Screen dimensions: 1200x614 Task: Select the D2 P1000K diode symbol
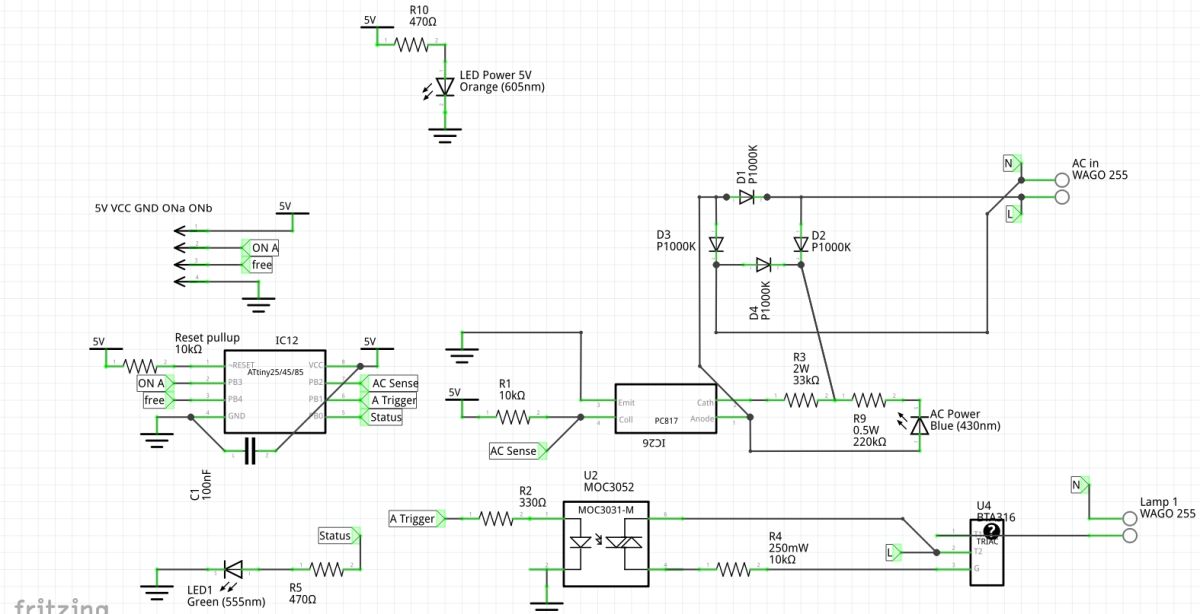tap(800, 244)
